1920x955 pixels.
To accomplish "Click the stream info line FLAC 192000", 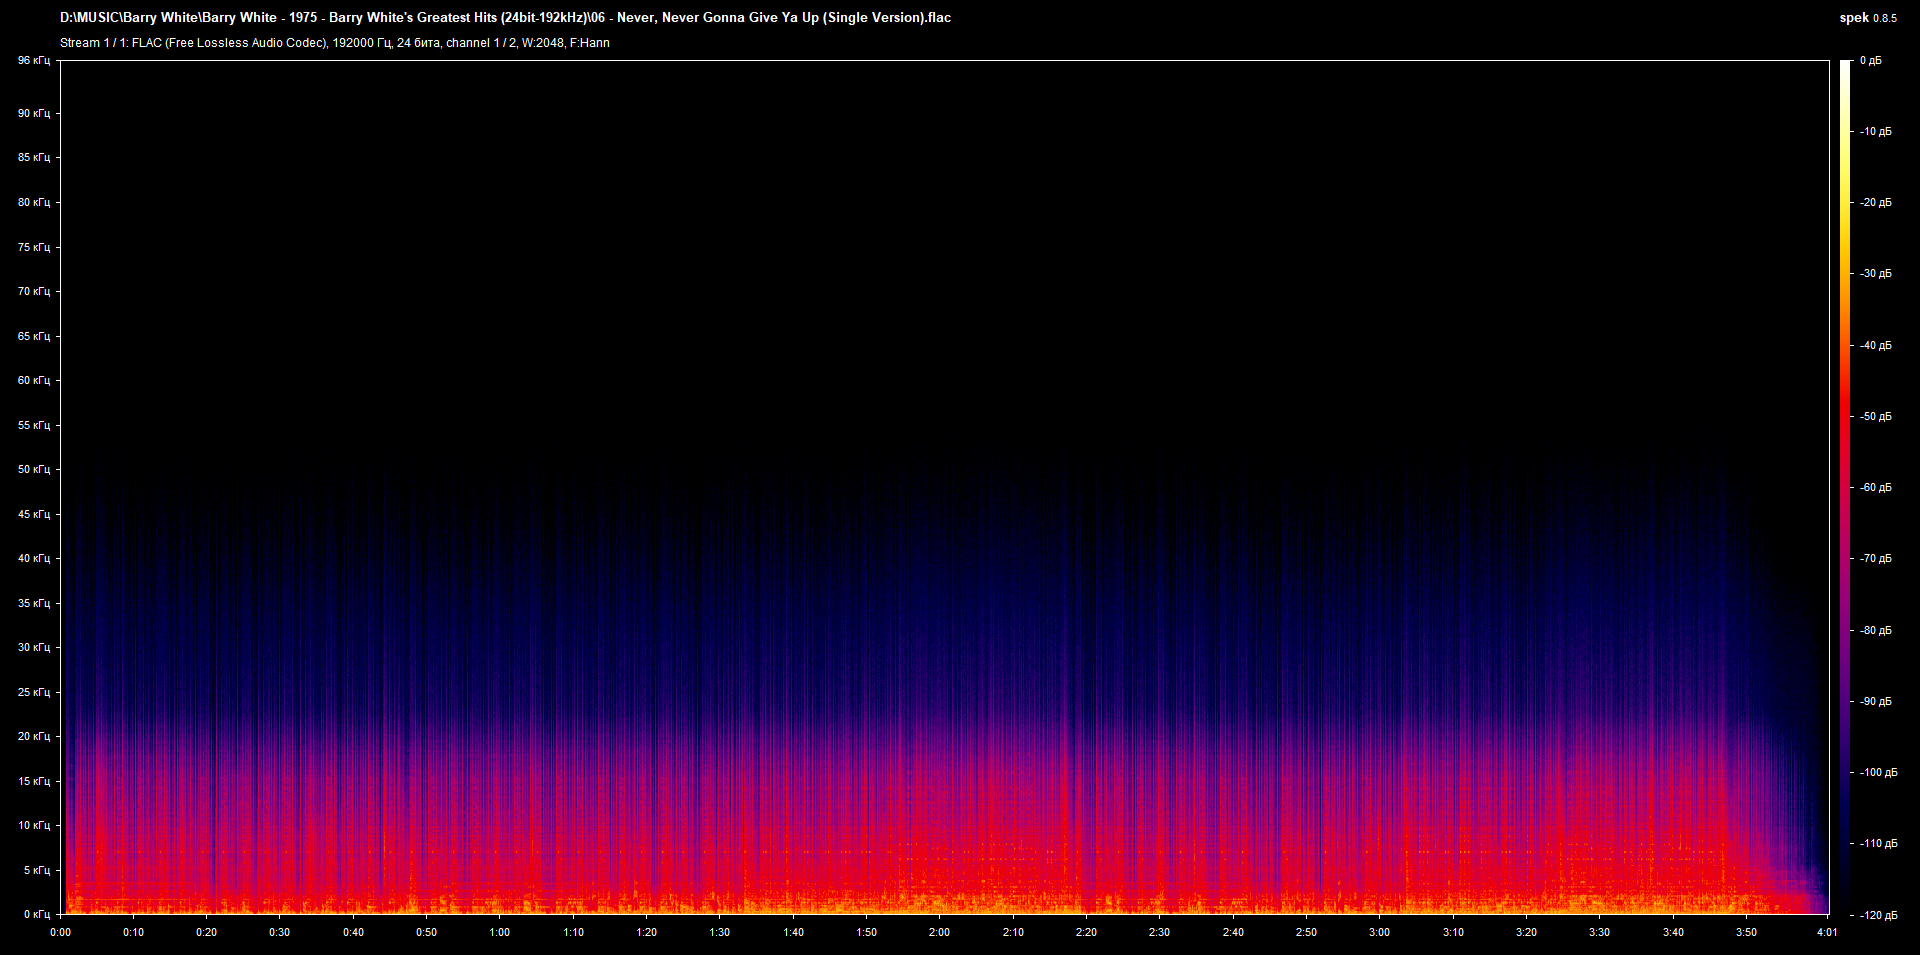I will pyautogui.click(x=335, y=43).
